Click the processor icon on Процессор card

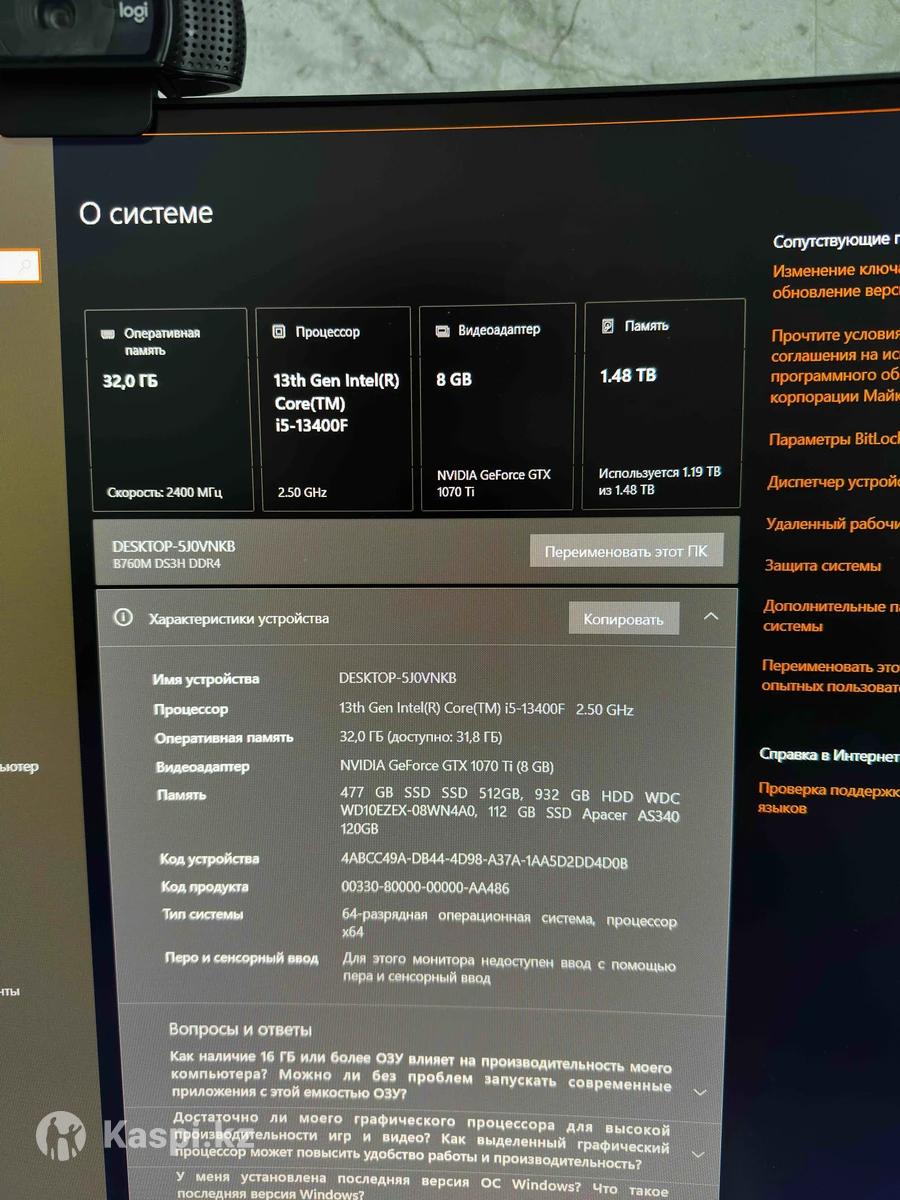[279, 332]
